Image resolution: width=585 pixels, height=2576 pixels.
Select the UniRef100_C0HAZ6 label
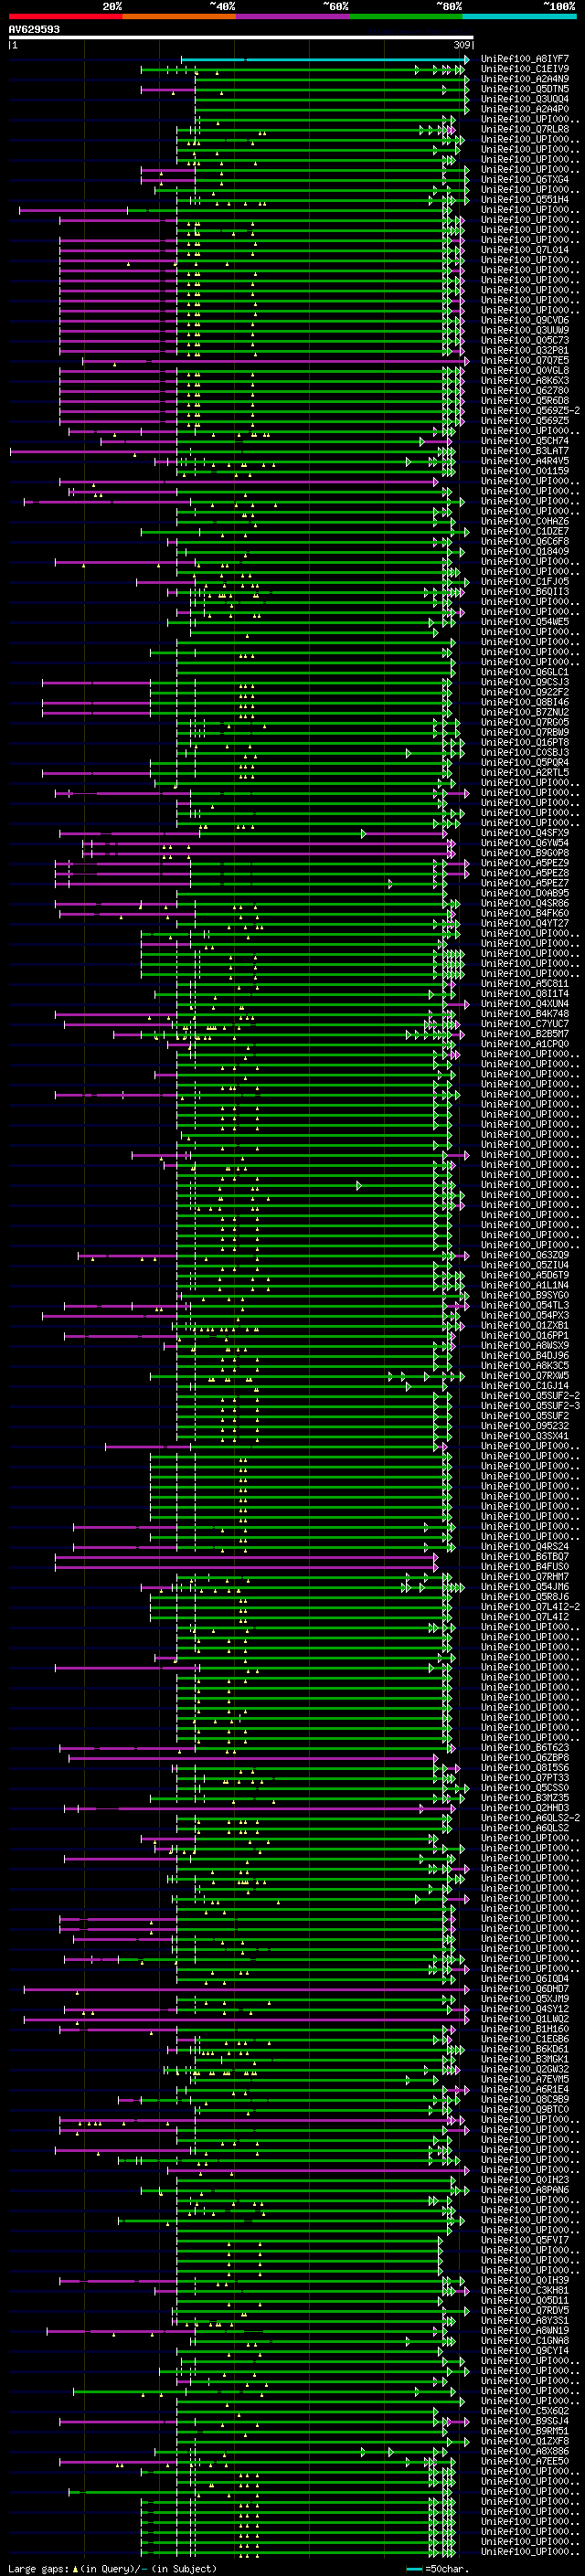[525, 521]
